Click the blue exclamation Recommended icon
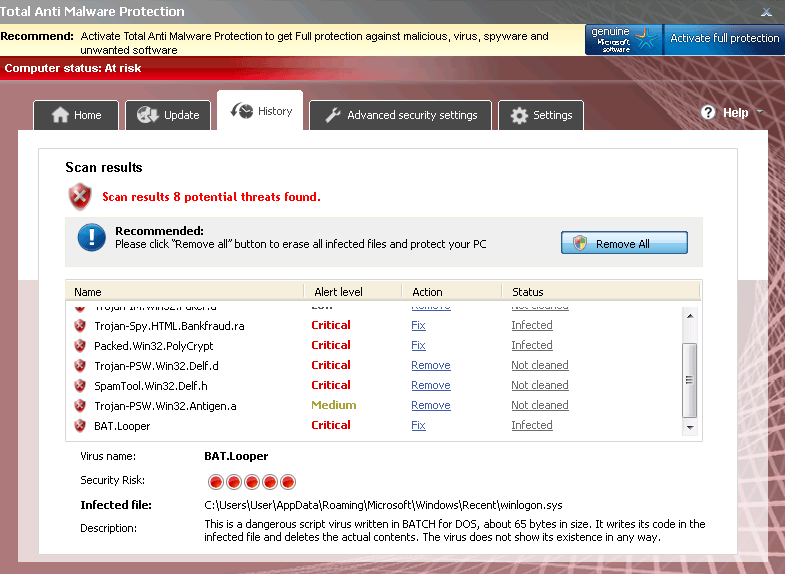The image size is (785, 574). (x=92, y=237)
